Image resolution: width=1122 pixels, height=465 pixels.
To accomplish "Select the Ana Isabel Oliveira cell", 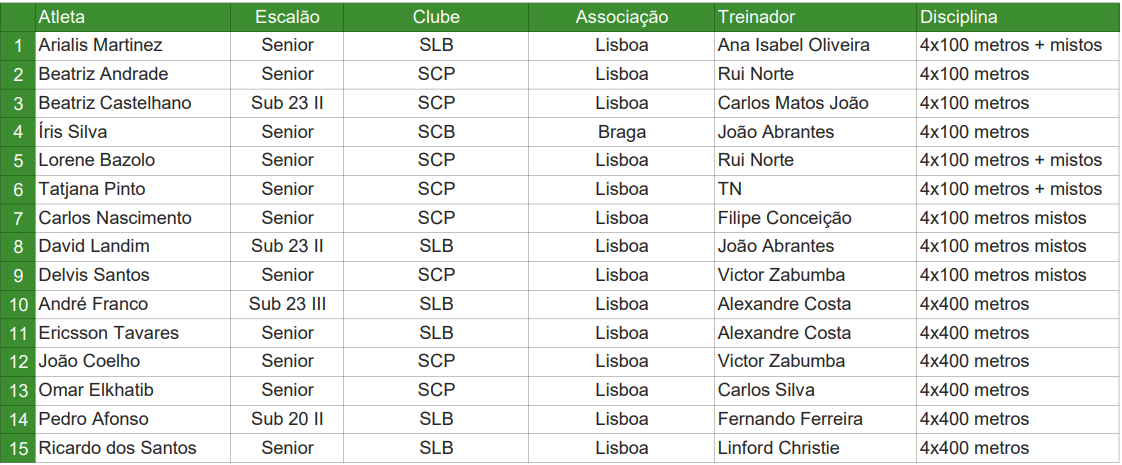I will coord(793,45).
